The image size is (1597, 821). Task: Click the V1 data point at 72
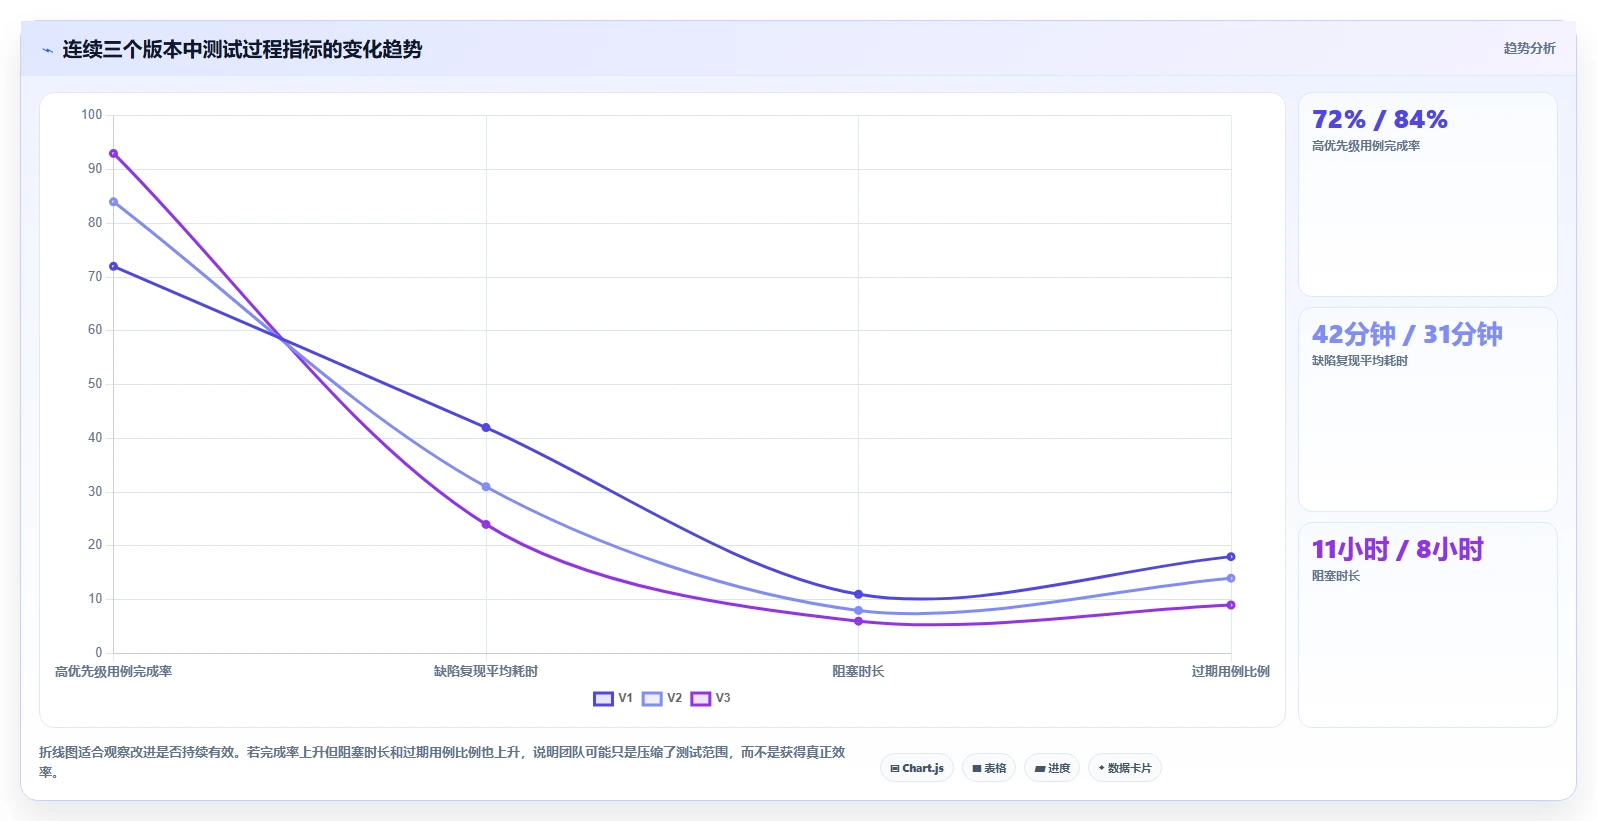[x=114, y=267]
